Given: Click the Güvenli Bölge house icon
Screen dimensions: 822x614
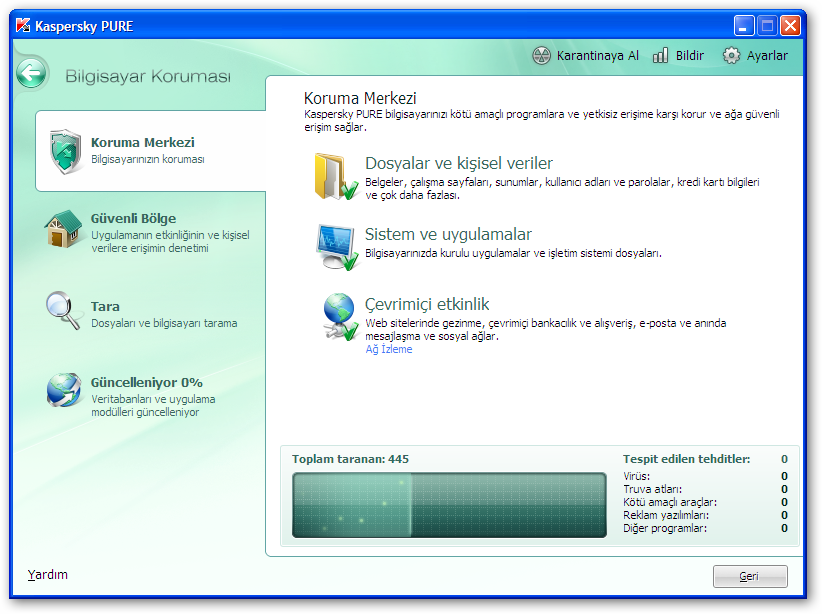Looking at the screenshot, I should 63,229.
